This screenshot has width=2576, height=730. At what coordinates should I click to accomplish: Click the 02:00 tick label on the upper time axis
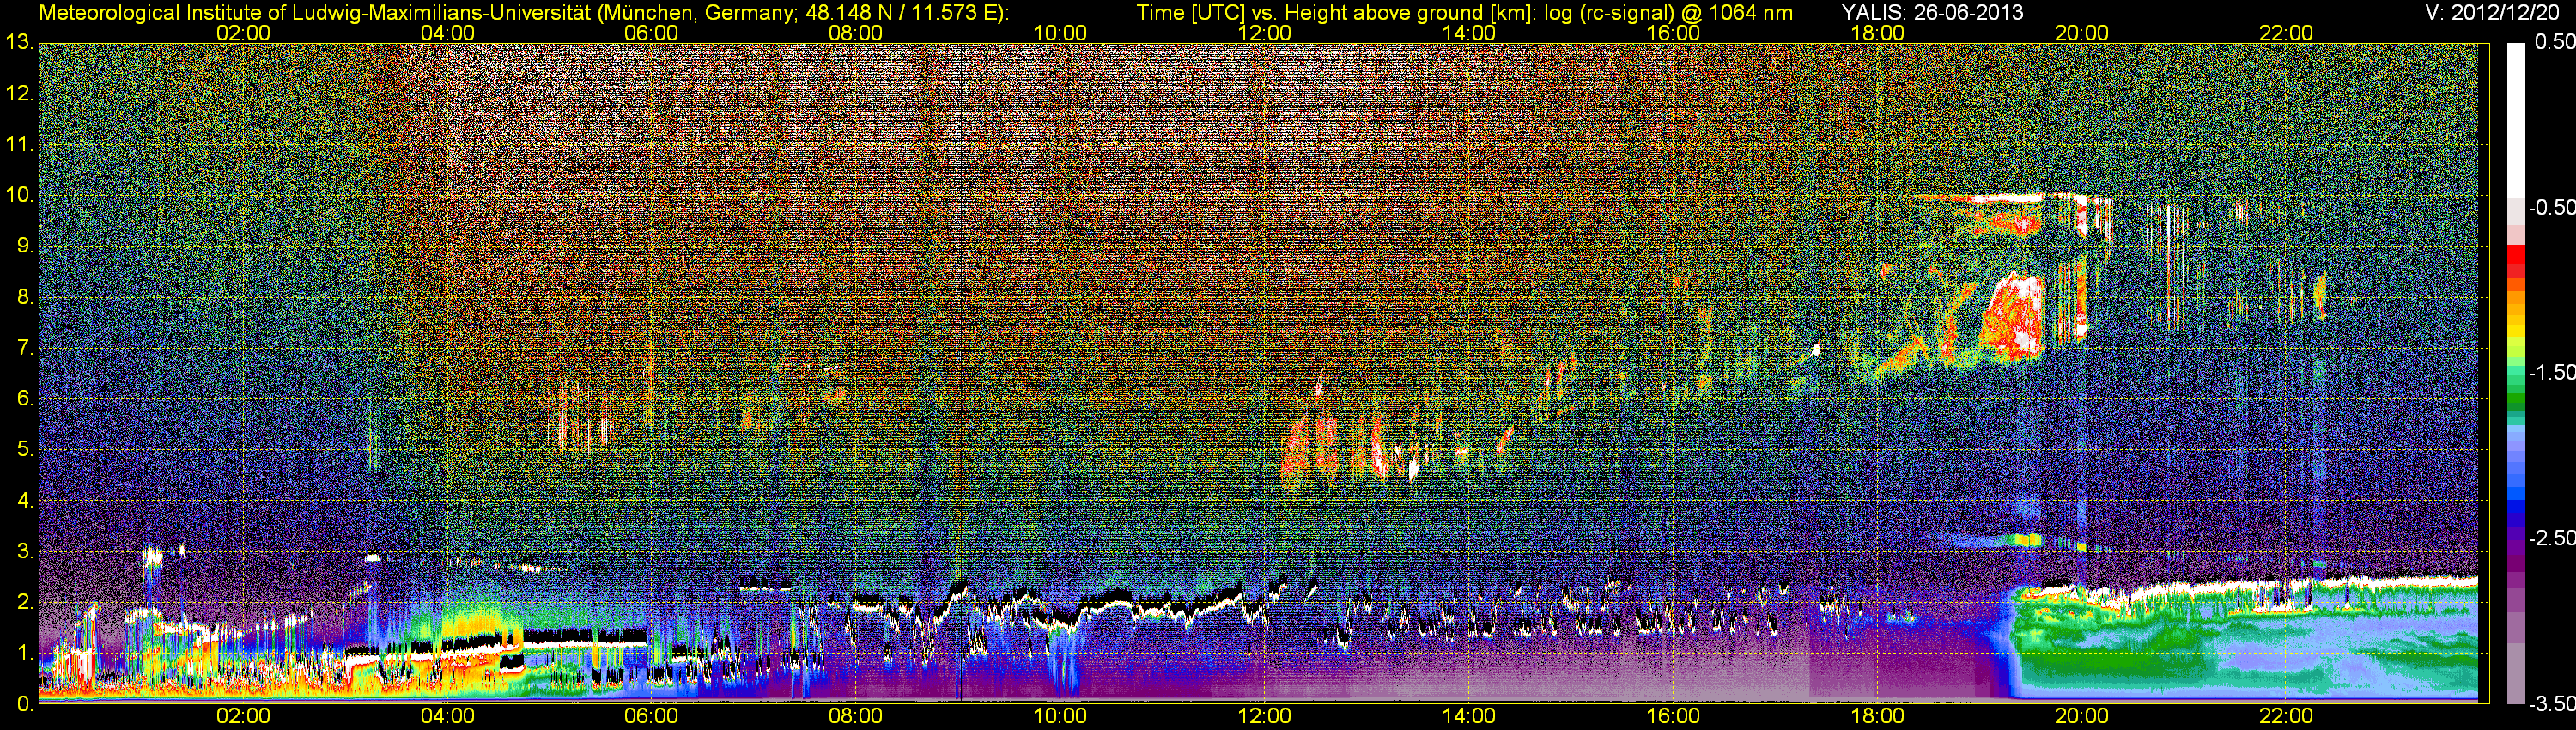point(243,33)
